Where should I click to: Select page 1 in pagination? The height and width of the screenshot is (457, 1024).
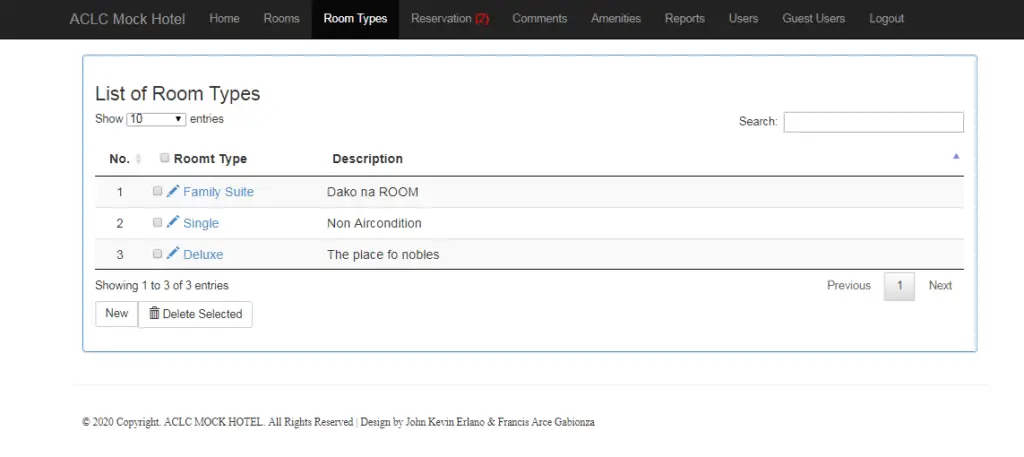pyautogui.click(x=899, y=286)
